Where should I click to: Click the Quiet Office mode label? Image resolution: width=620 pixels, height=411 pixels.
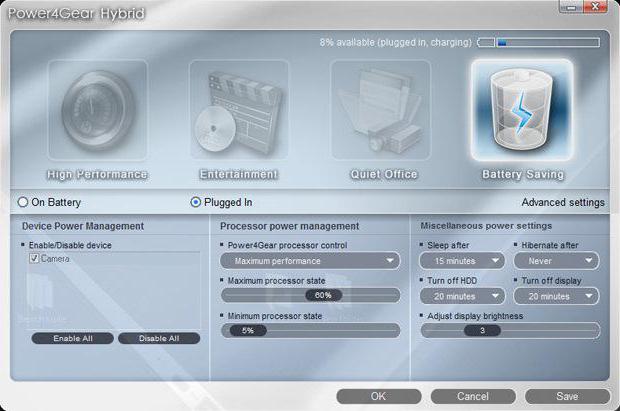point(384,174)
